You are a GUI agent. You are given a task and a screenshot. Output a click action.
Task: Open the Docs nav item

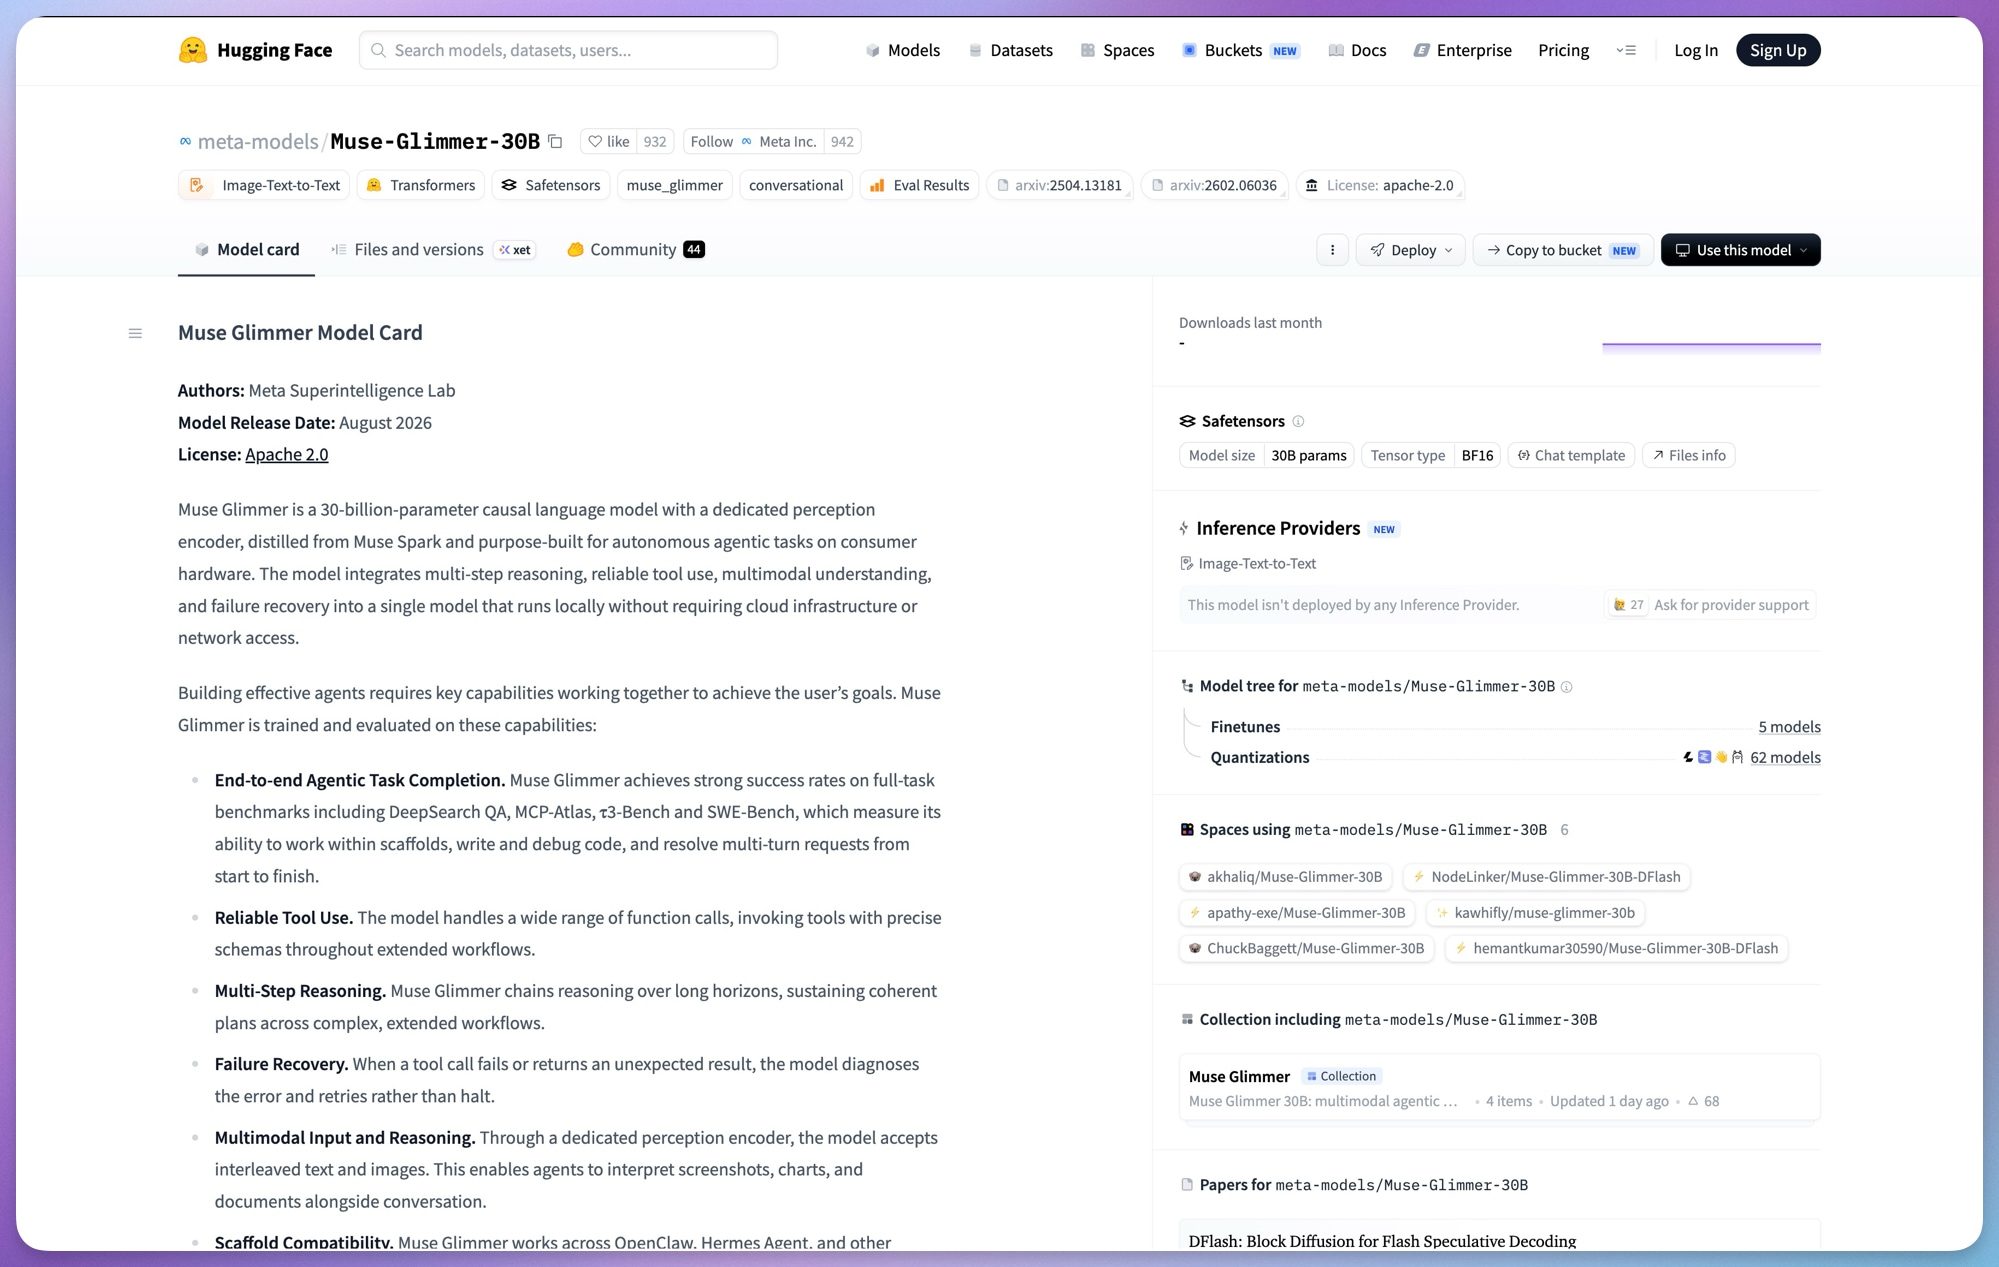coord(1357,50)
